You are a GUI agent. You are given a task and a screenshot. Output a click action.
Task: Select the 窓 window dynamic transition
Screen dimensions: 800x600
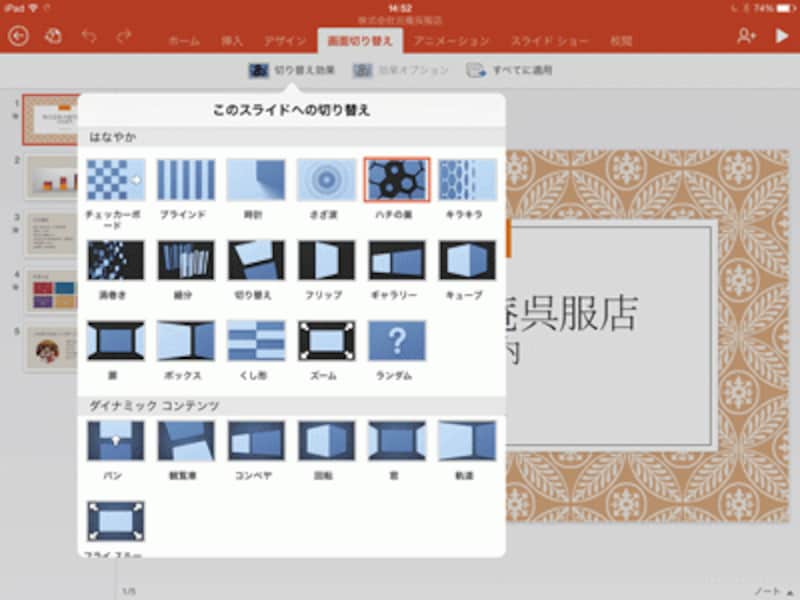(x=397, y=441)
